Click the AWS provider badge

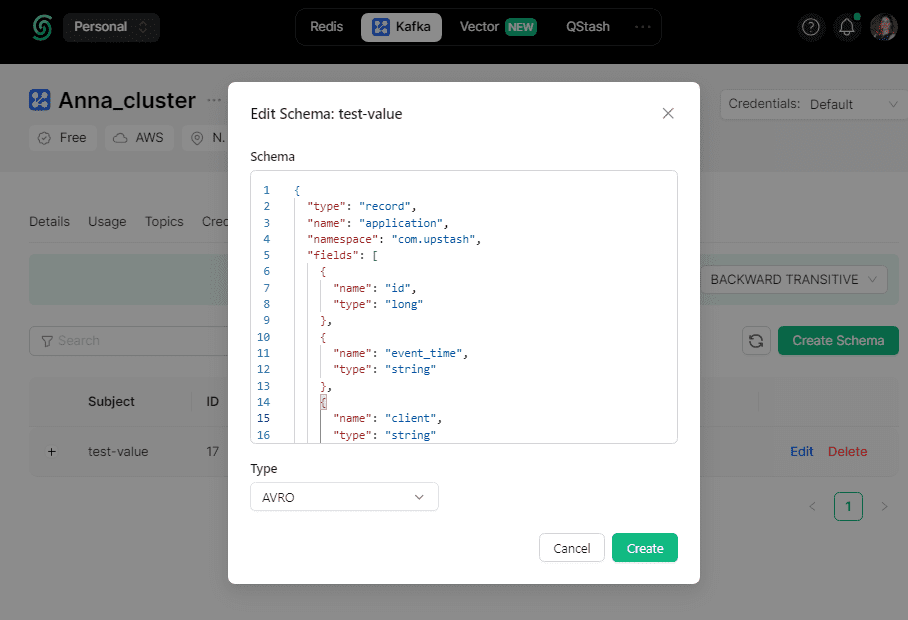(x=139, y=138)
